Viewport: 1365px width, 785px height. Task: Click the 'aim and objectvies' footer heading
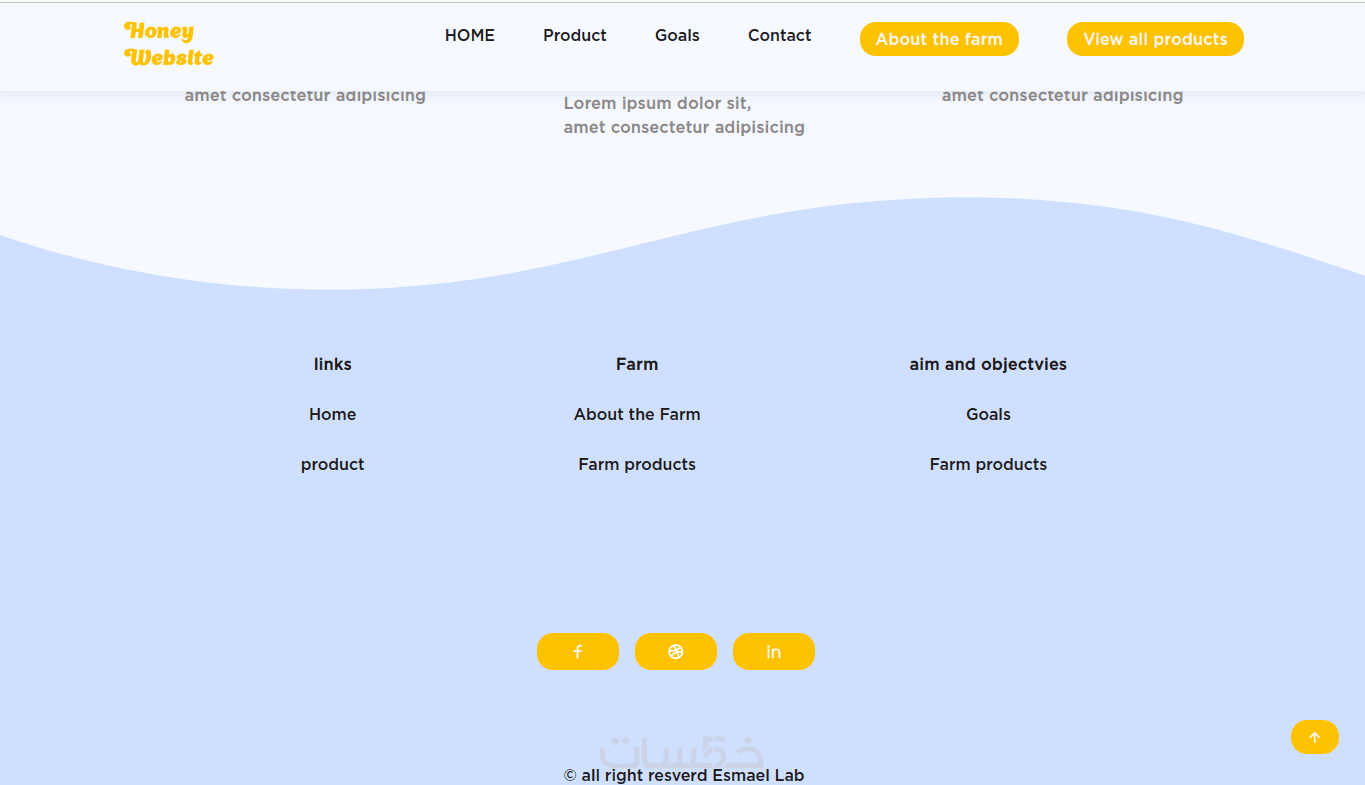pos(988,364)
